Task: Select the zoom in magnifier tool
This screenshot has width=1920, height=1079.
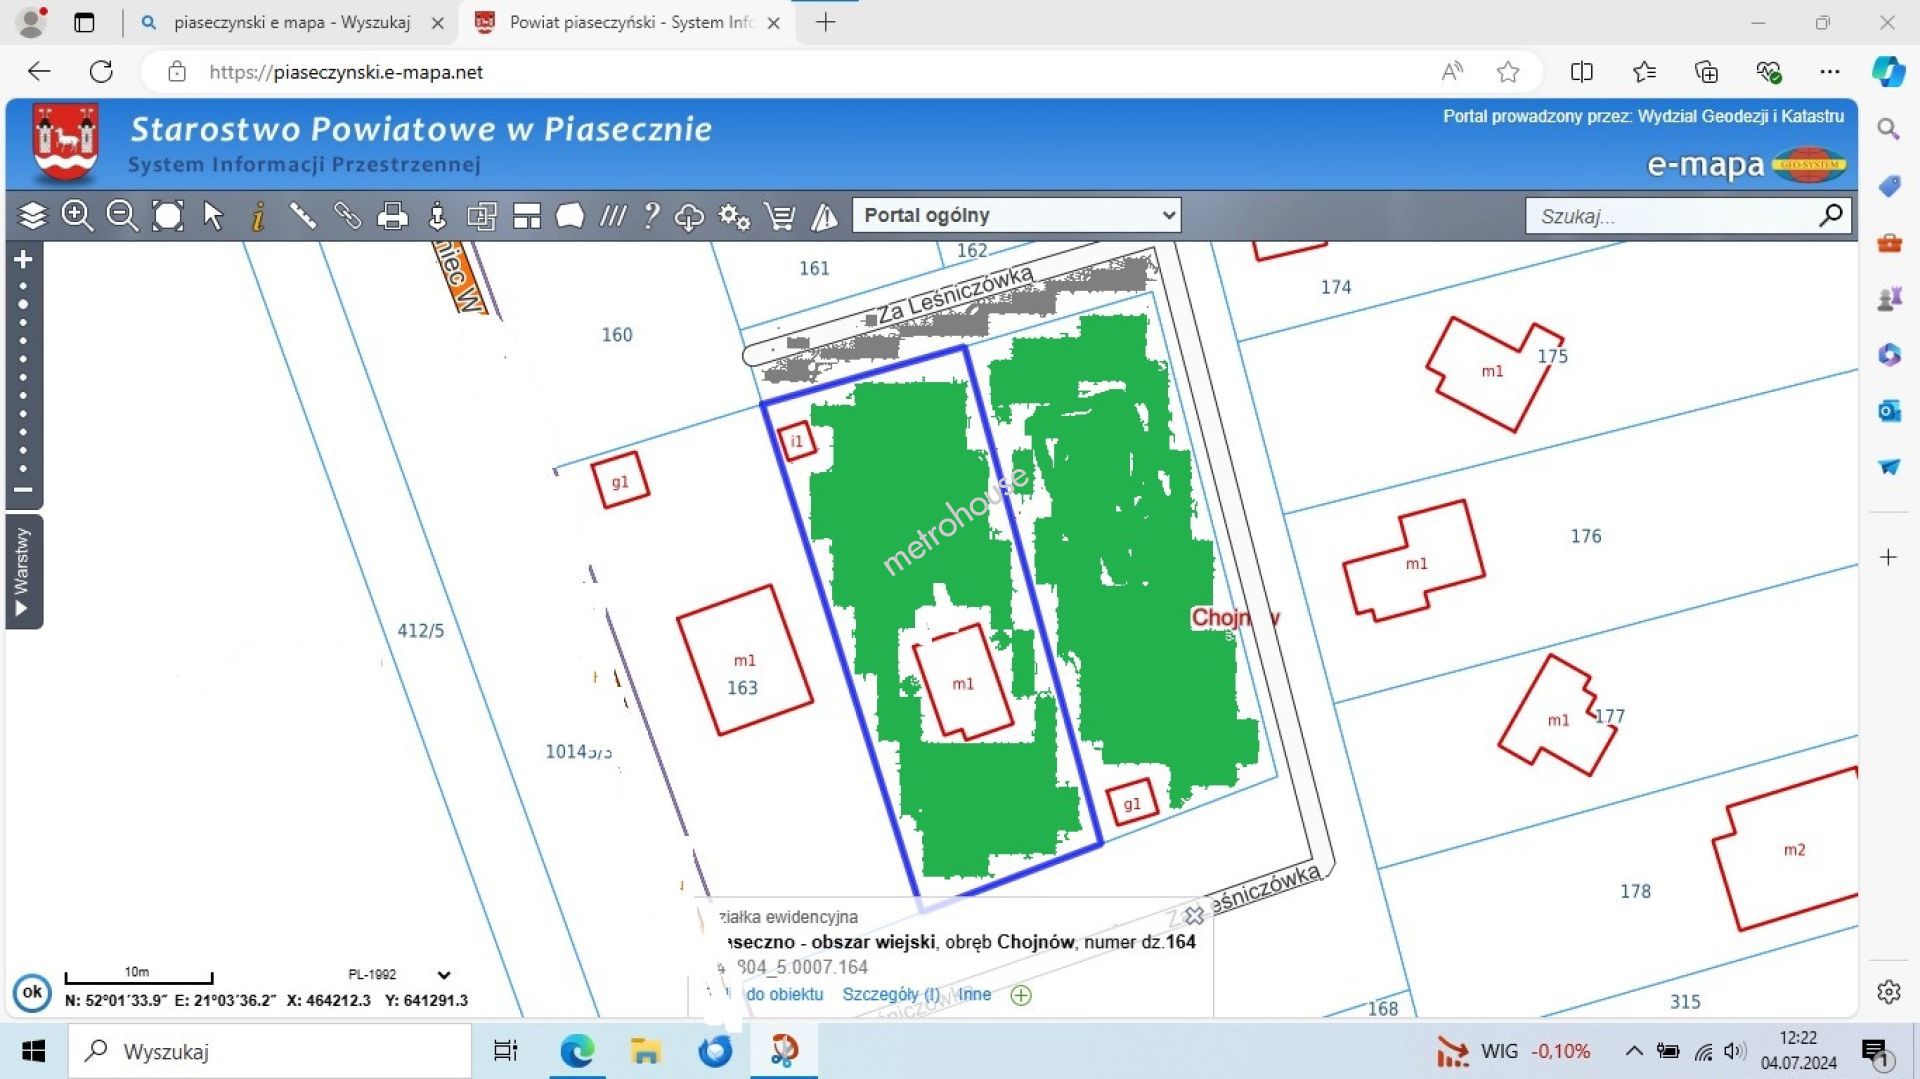Action: [x=77, y=215]
